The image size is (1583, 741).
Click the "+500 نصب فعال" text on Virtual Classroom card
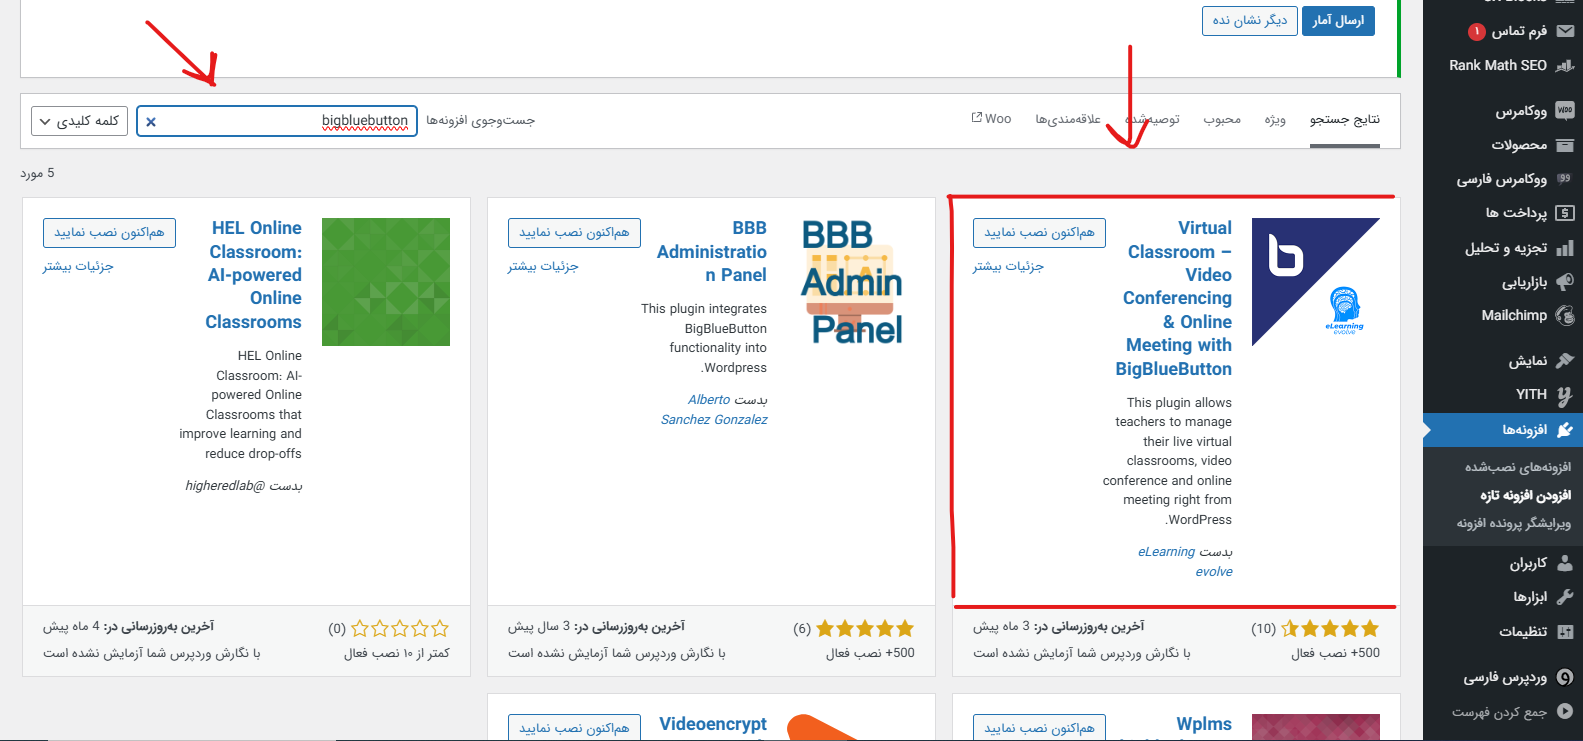tap(1335, 653)
